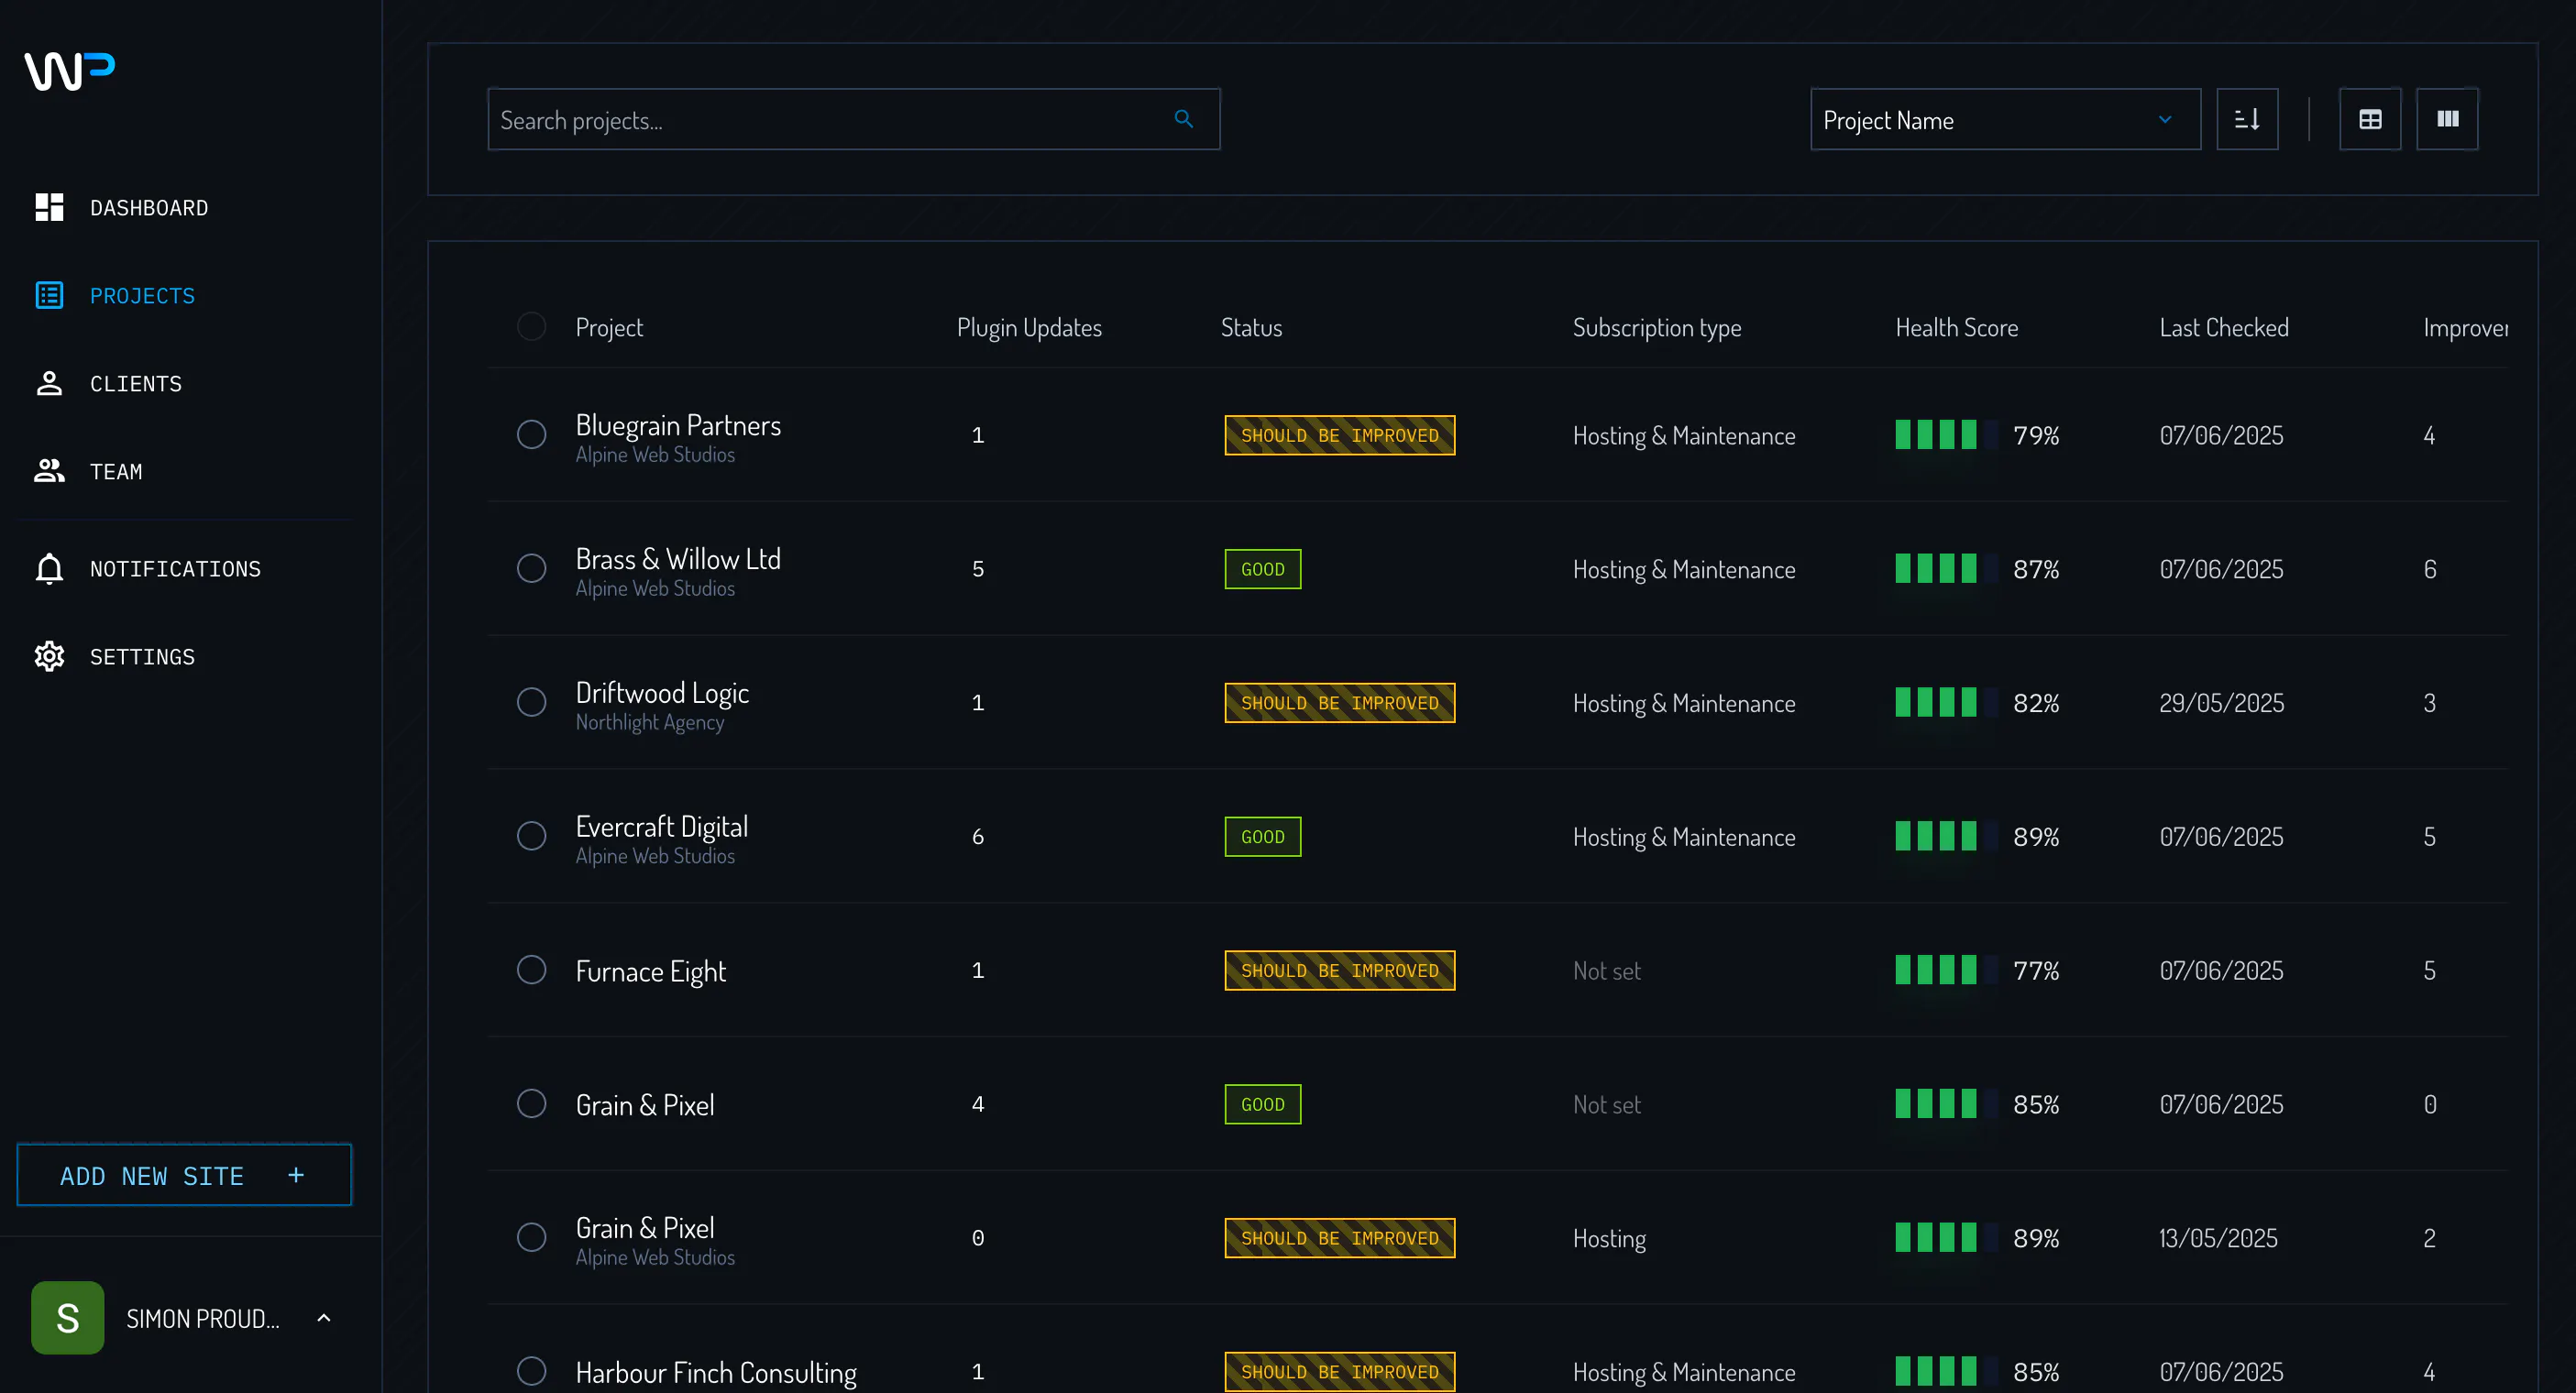Tick the Evercraft Digital row checkbox

pos(531,836)
